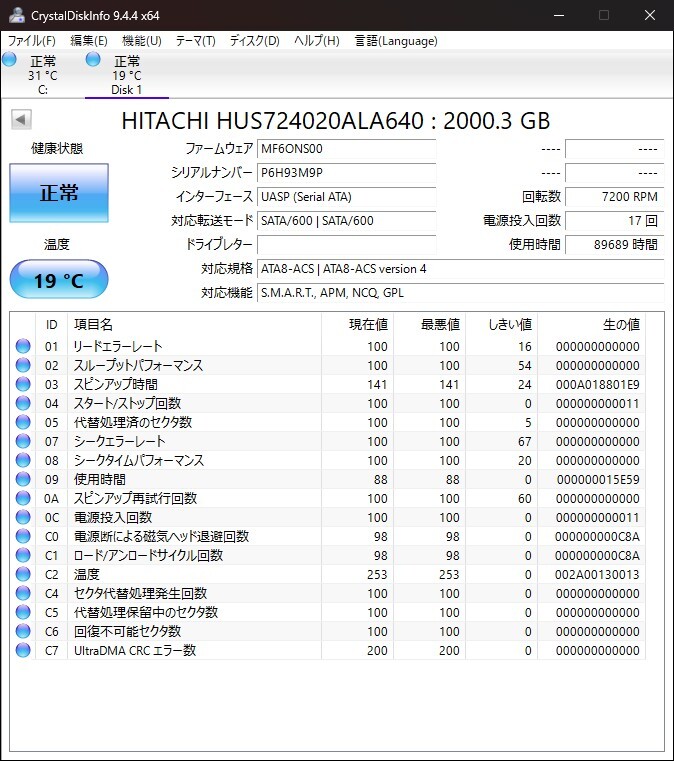
Task: Click the power-on count field 17 回
Action: (x=614, y=220)
